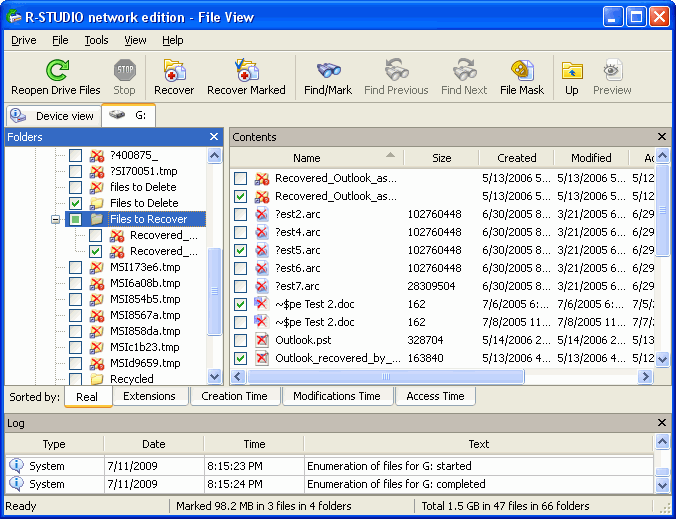676x519 pixels.
Task: Open the Help menu
Action: pyautogui.click(x=173, y=40)
